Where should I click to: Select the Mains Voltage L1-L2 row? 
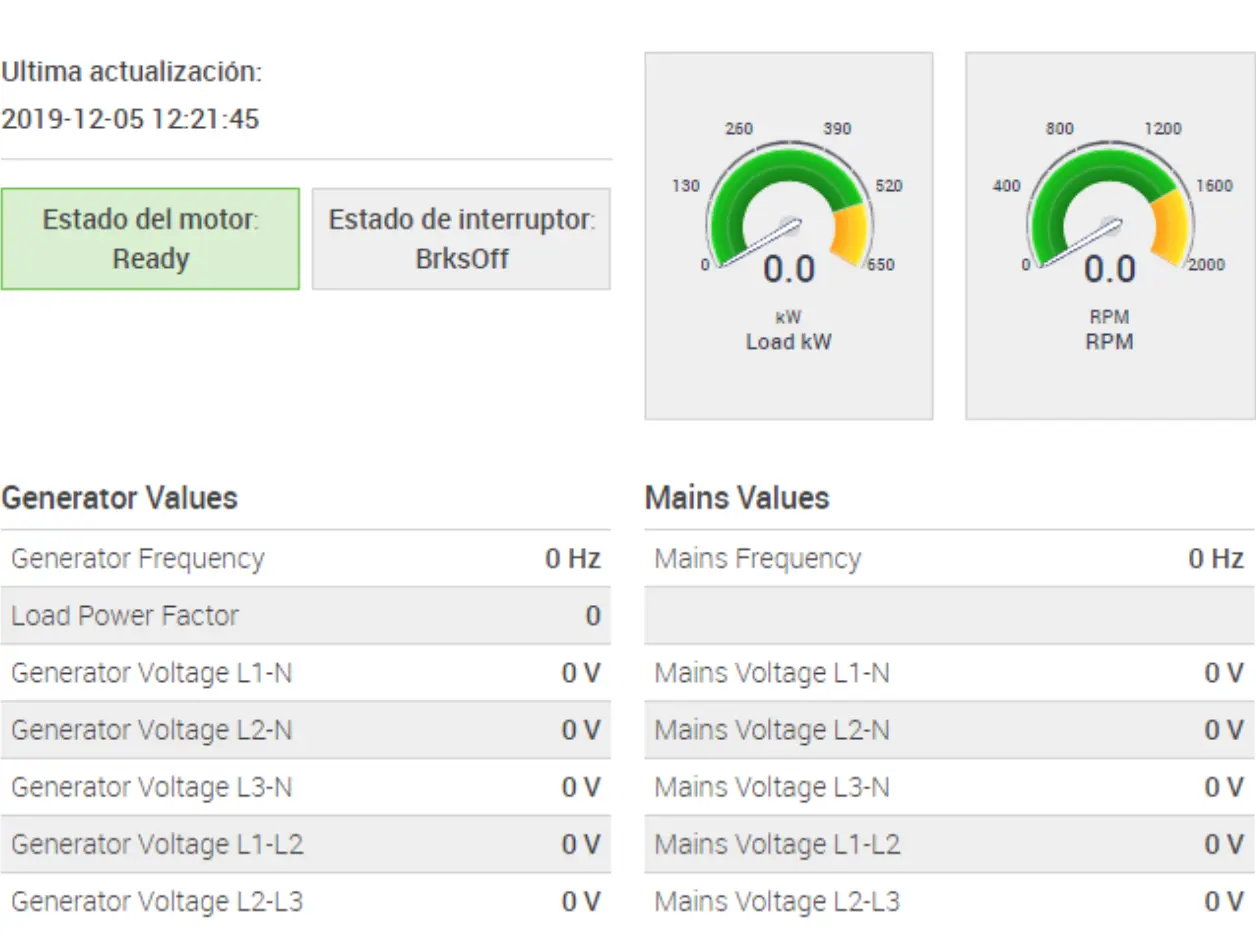pos(949,844)
